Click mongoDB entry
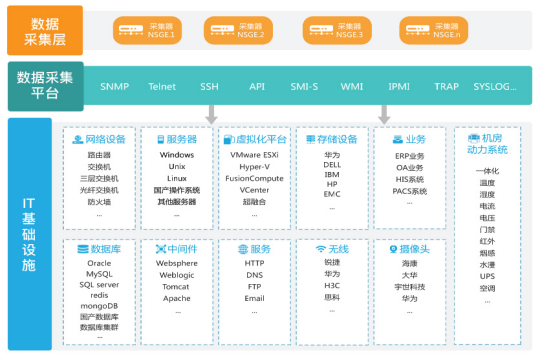 pos(99,306)
